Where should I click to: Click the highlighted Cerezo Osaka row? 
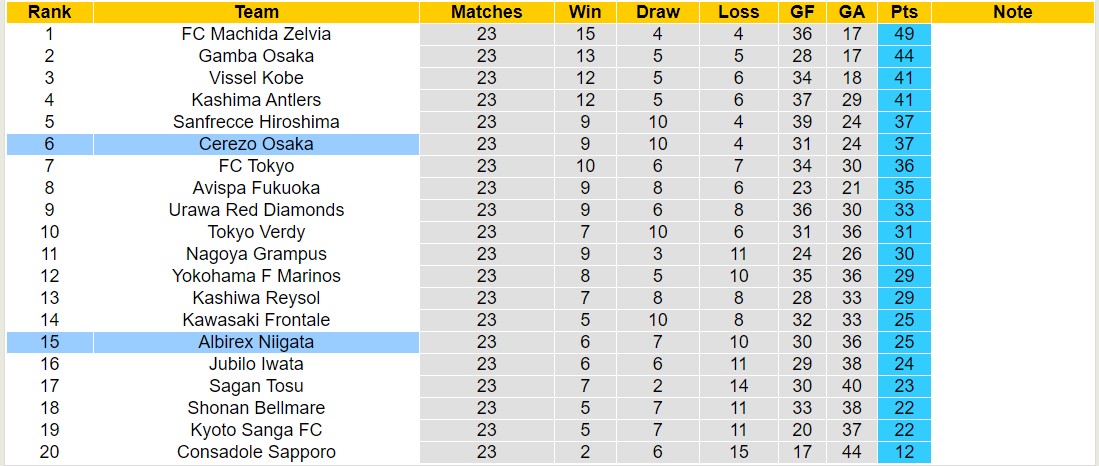point(256,144)
